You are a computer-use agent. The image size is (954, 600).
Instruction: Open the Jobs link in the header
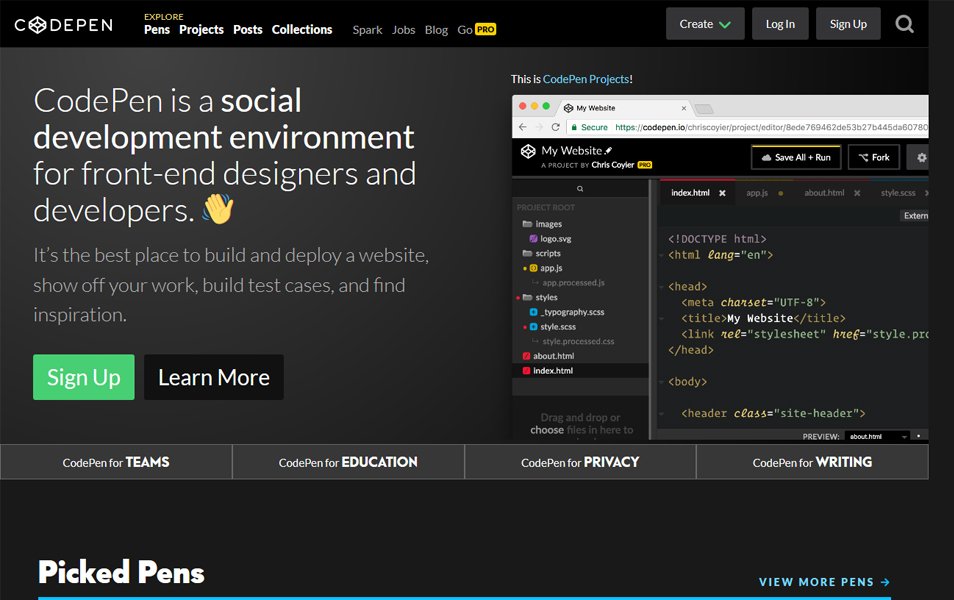point(403,30)
